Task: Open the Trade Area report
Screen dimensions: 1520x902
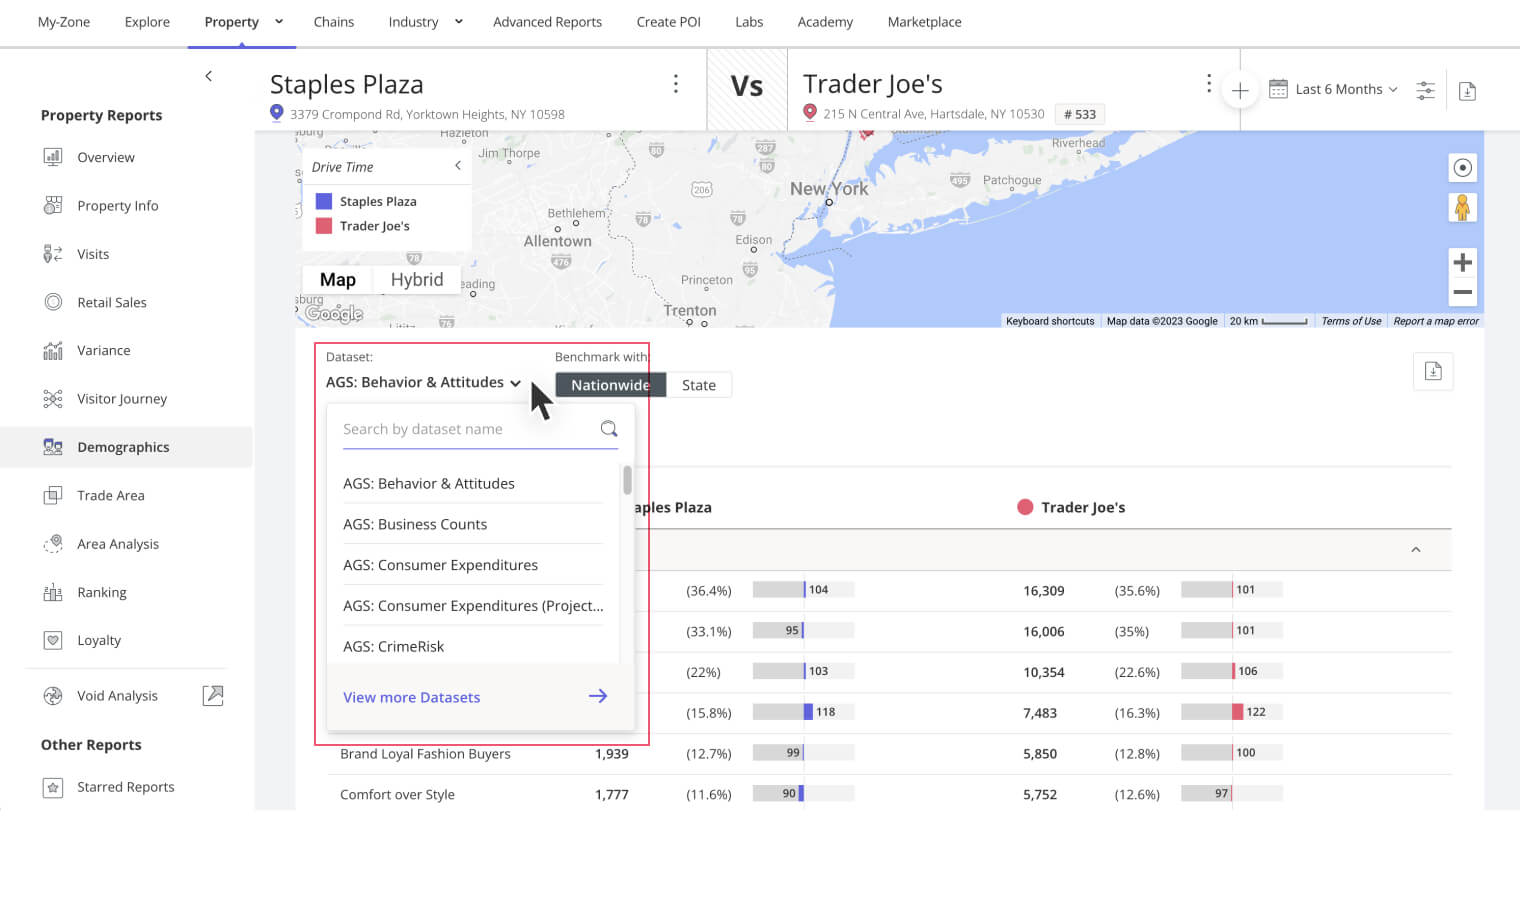Action: click(x=110, y=495)
